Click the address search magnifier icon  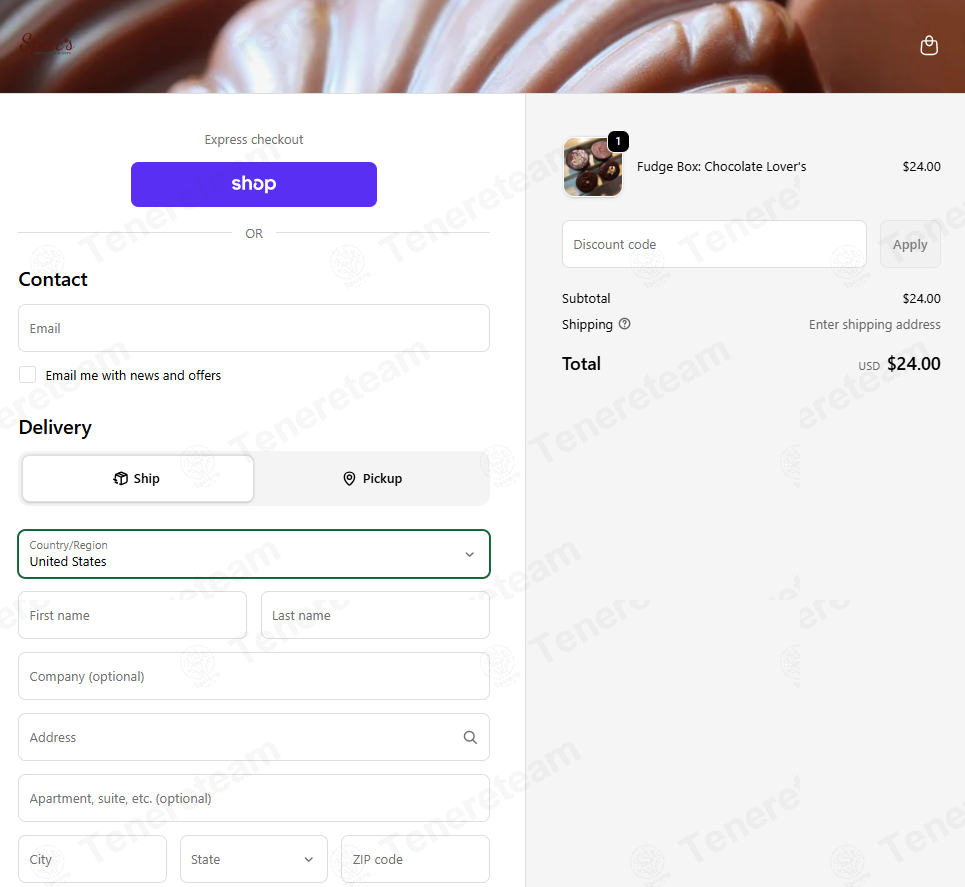coord(470,737)
